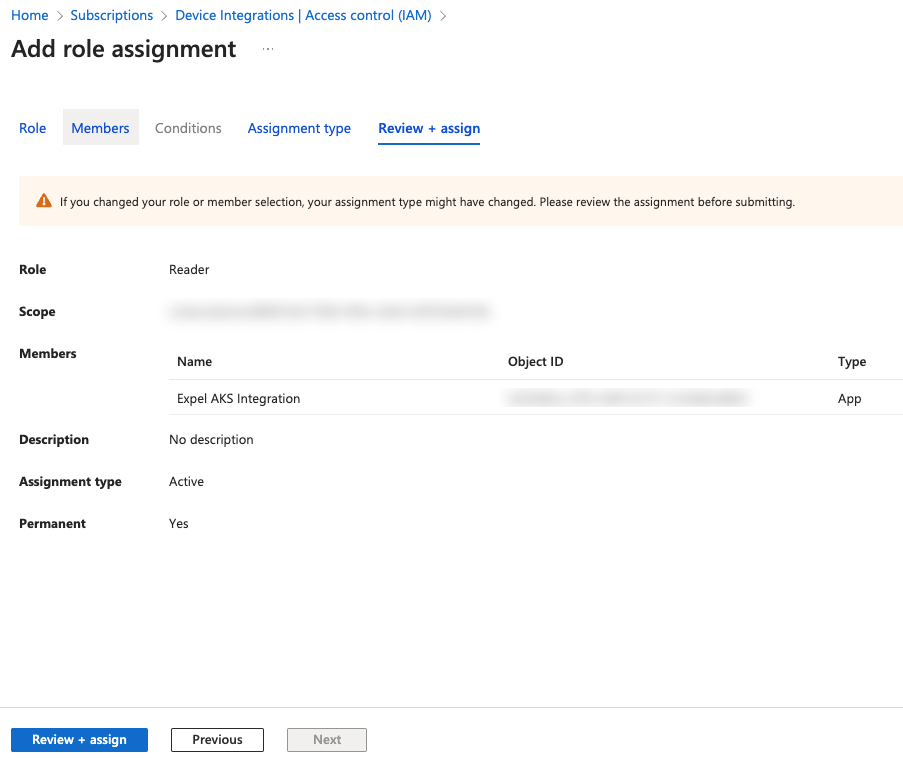Image resolution: width=903 pixels, height=758 pixels.
Task: Select the Expel AKS Integration member row
Action: [239, 398]
